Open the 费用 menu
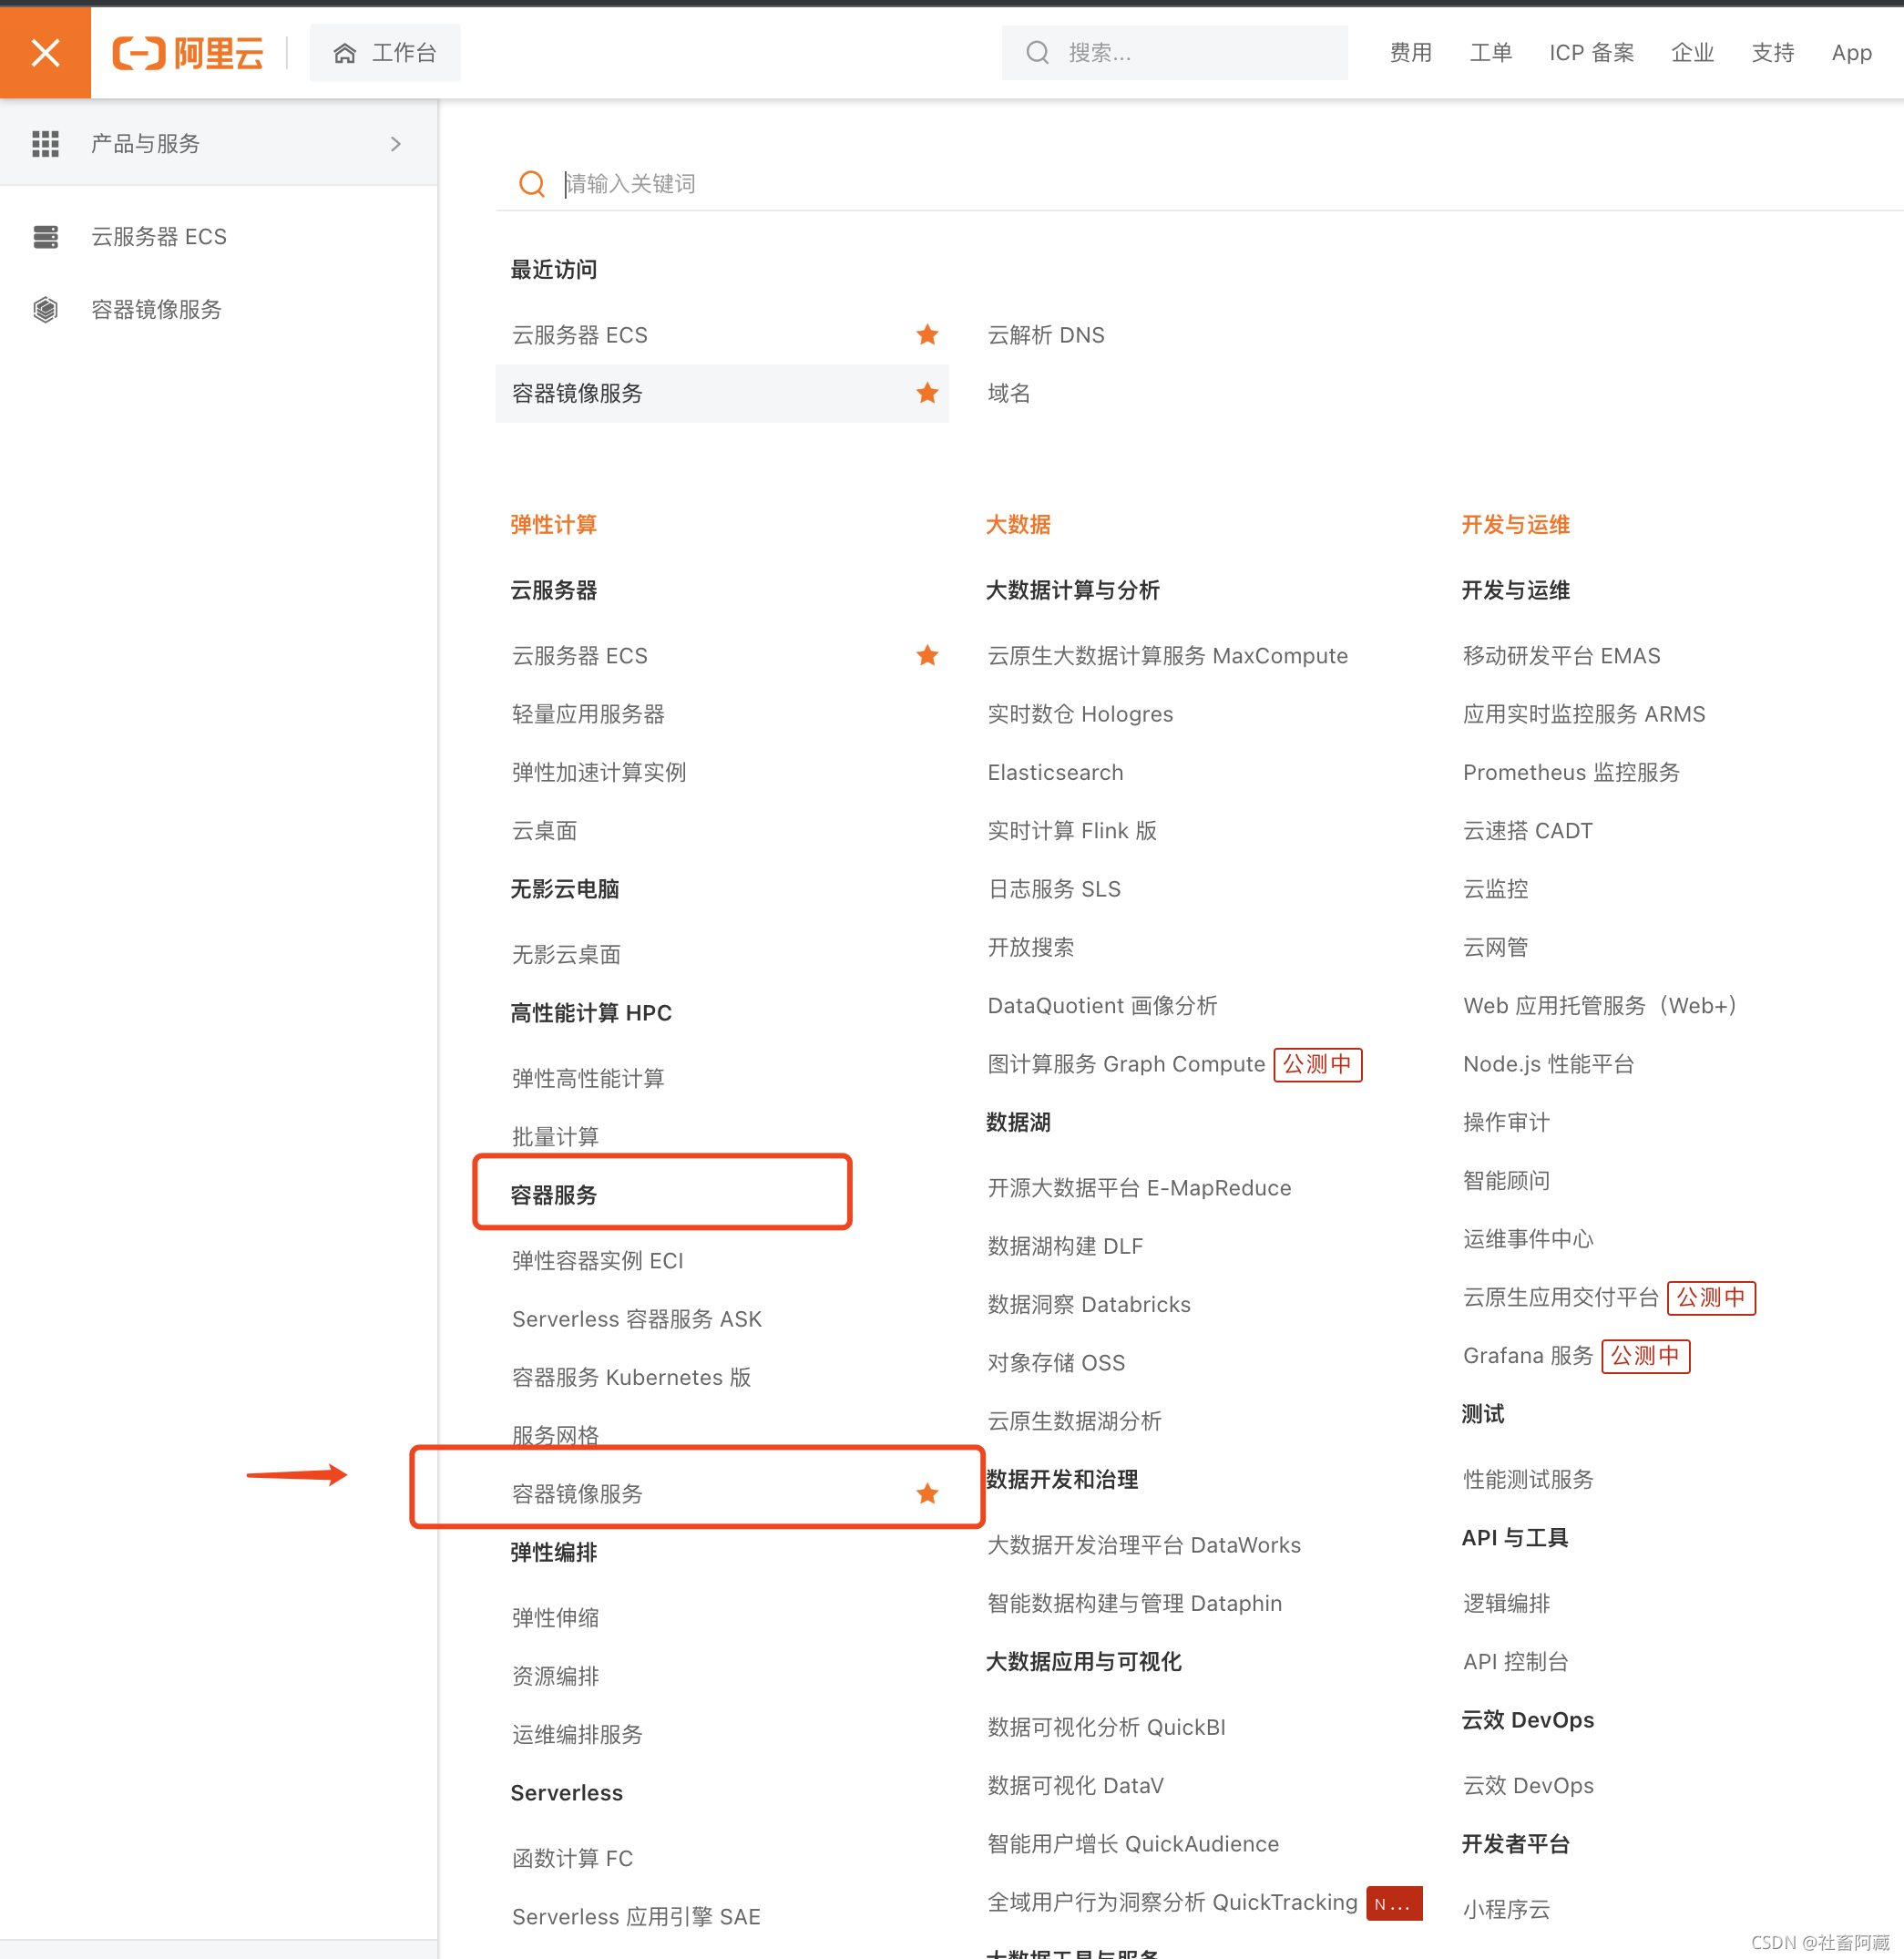 [1410, 53]
